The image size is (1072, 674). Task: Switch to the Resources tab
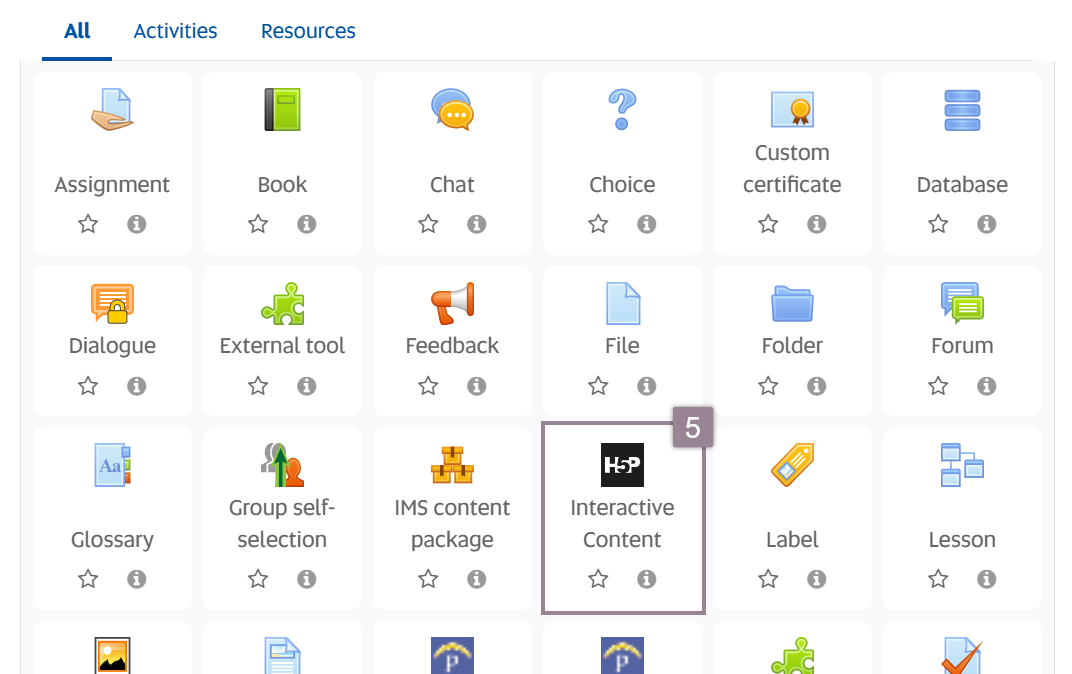click(307, 31)
